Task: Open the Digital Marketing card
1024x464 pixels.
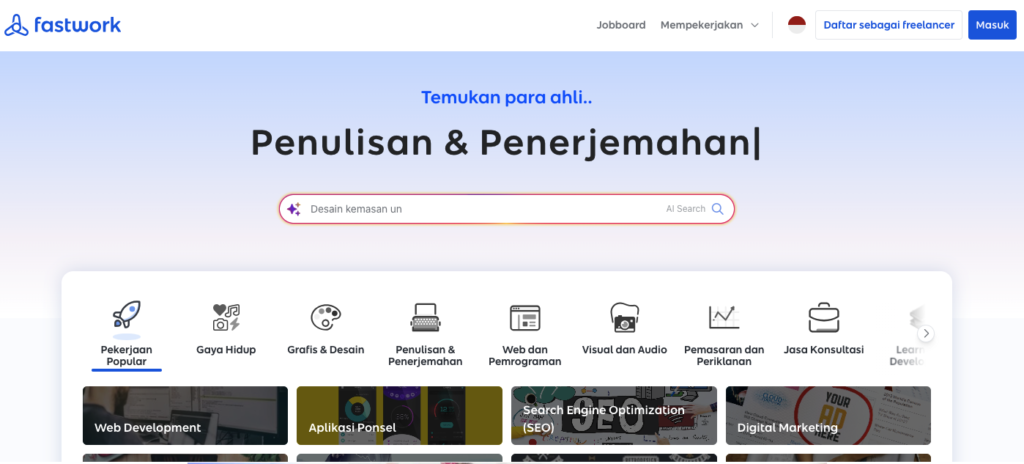Action: [x=828, y=416]
